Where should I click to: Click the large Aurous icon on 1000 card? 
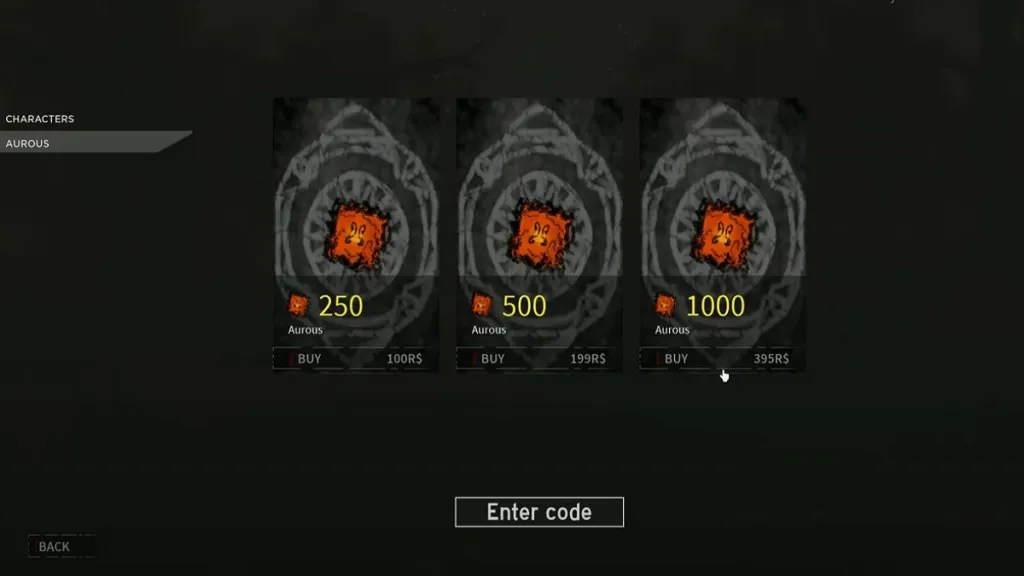pyautogui.click(x=723, y=235)
